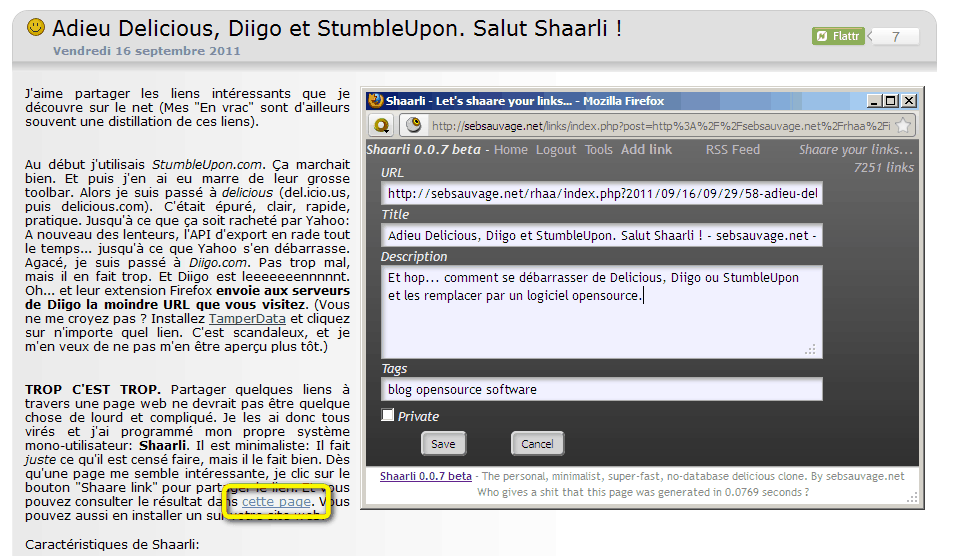Open the RSS Feed link
The width and height of the screenshot is (954, 556).
coord(733,150)
